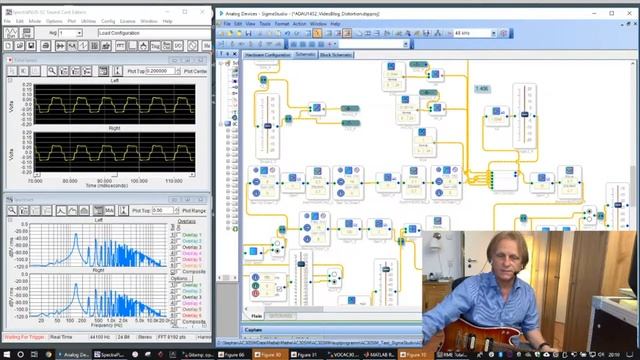The height and width of the screenshot is (360, 640).
Task: Open the Action menu in SigmaStudio
Action: 299,24
